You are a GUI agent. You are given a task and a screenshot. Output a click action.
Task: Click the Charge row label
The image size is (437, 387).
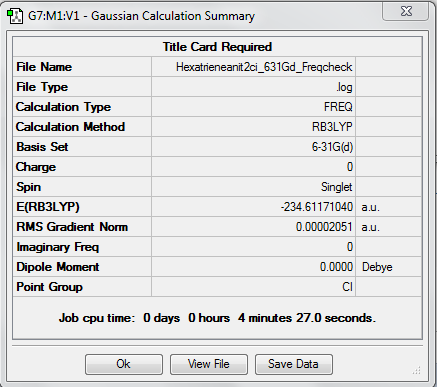click(36, 167)
